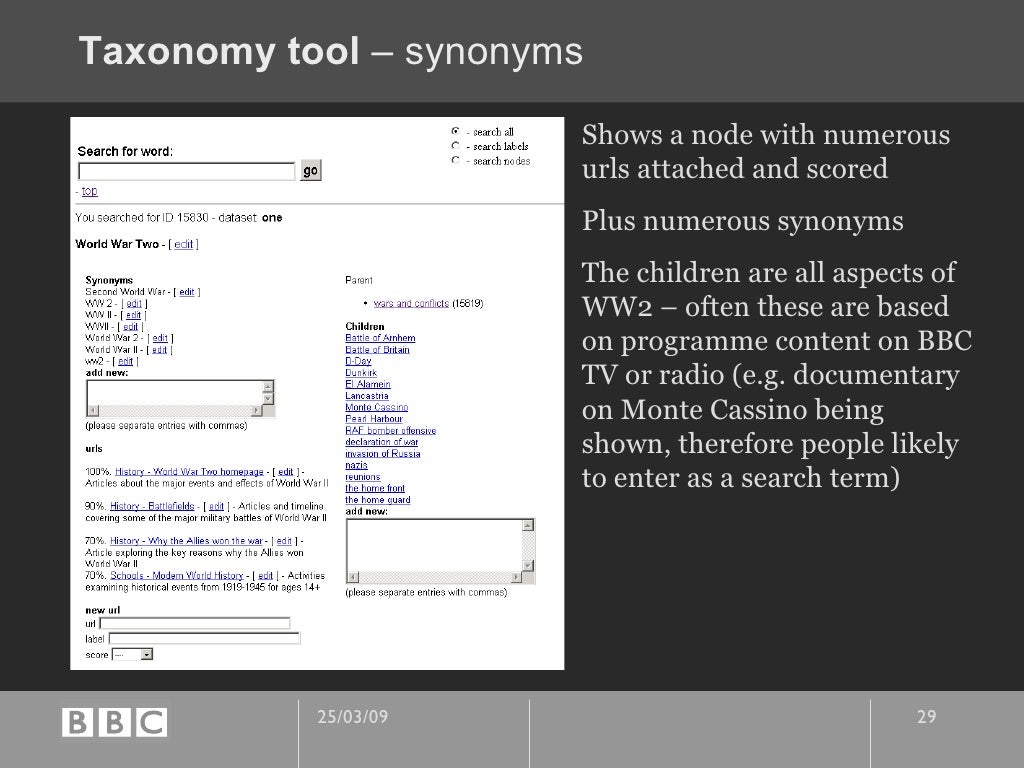Viewport: 1024px width, 768px height.
Task: Edit the World War Two homepage url
Action: click(x=285, y=472)
